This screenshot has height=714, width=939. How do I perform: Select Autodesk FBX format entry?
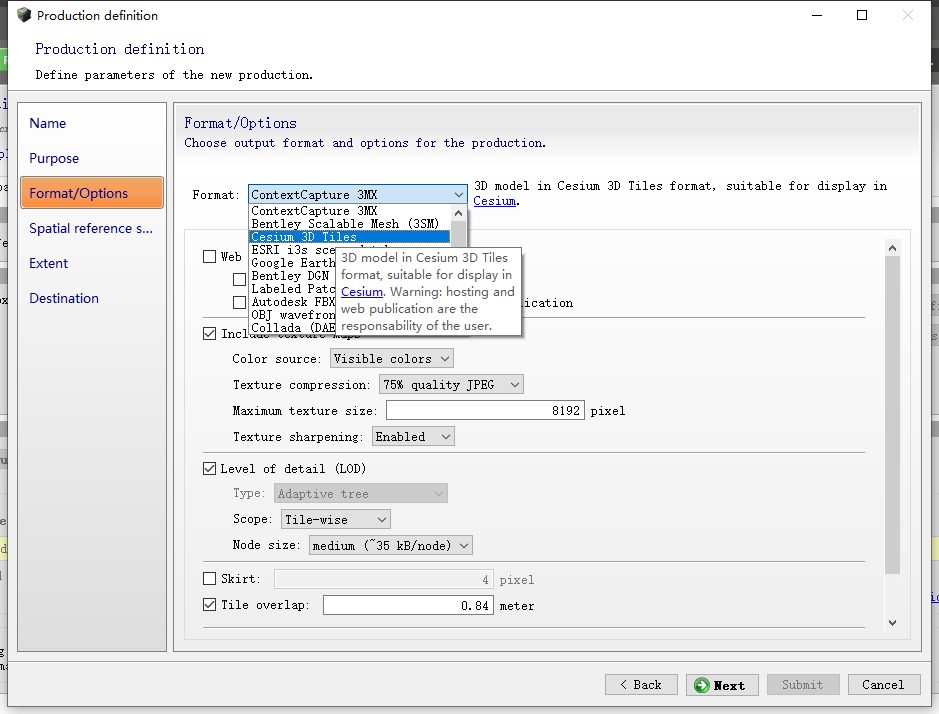pos(293,302)
